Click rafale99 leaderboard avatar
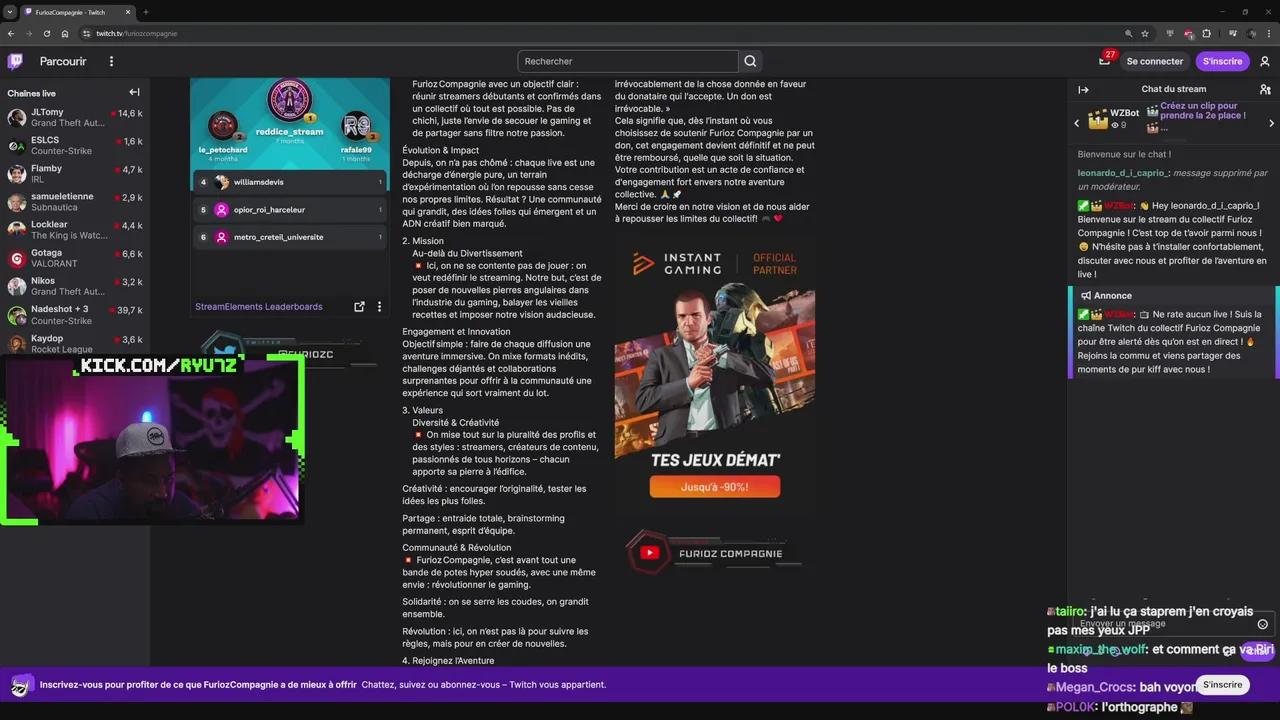 (x=357, y=126)
